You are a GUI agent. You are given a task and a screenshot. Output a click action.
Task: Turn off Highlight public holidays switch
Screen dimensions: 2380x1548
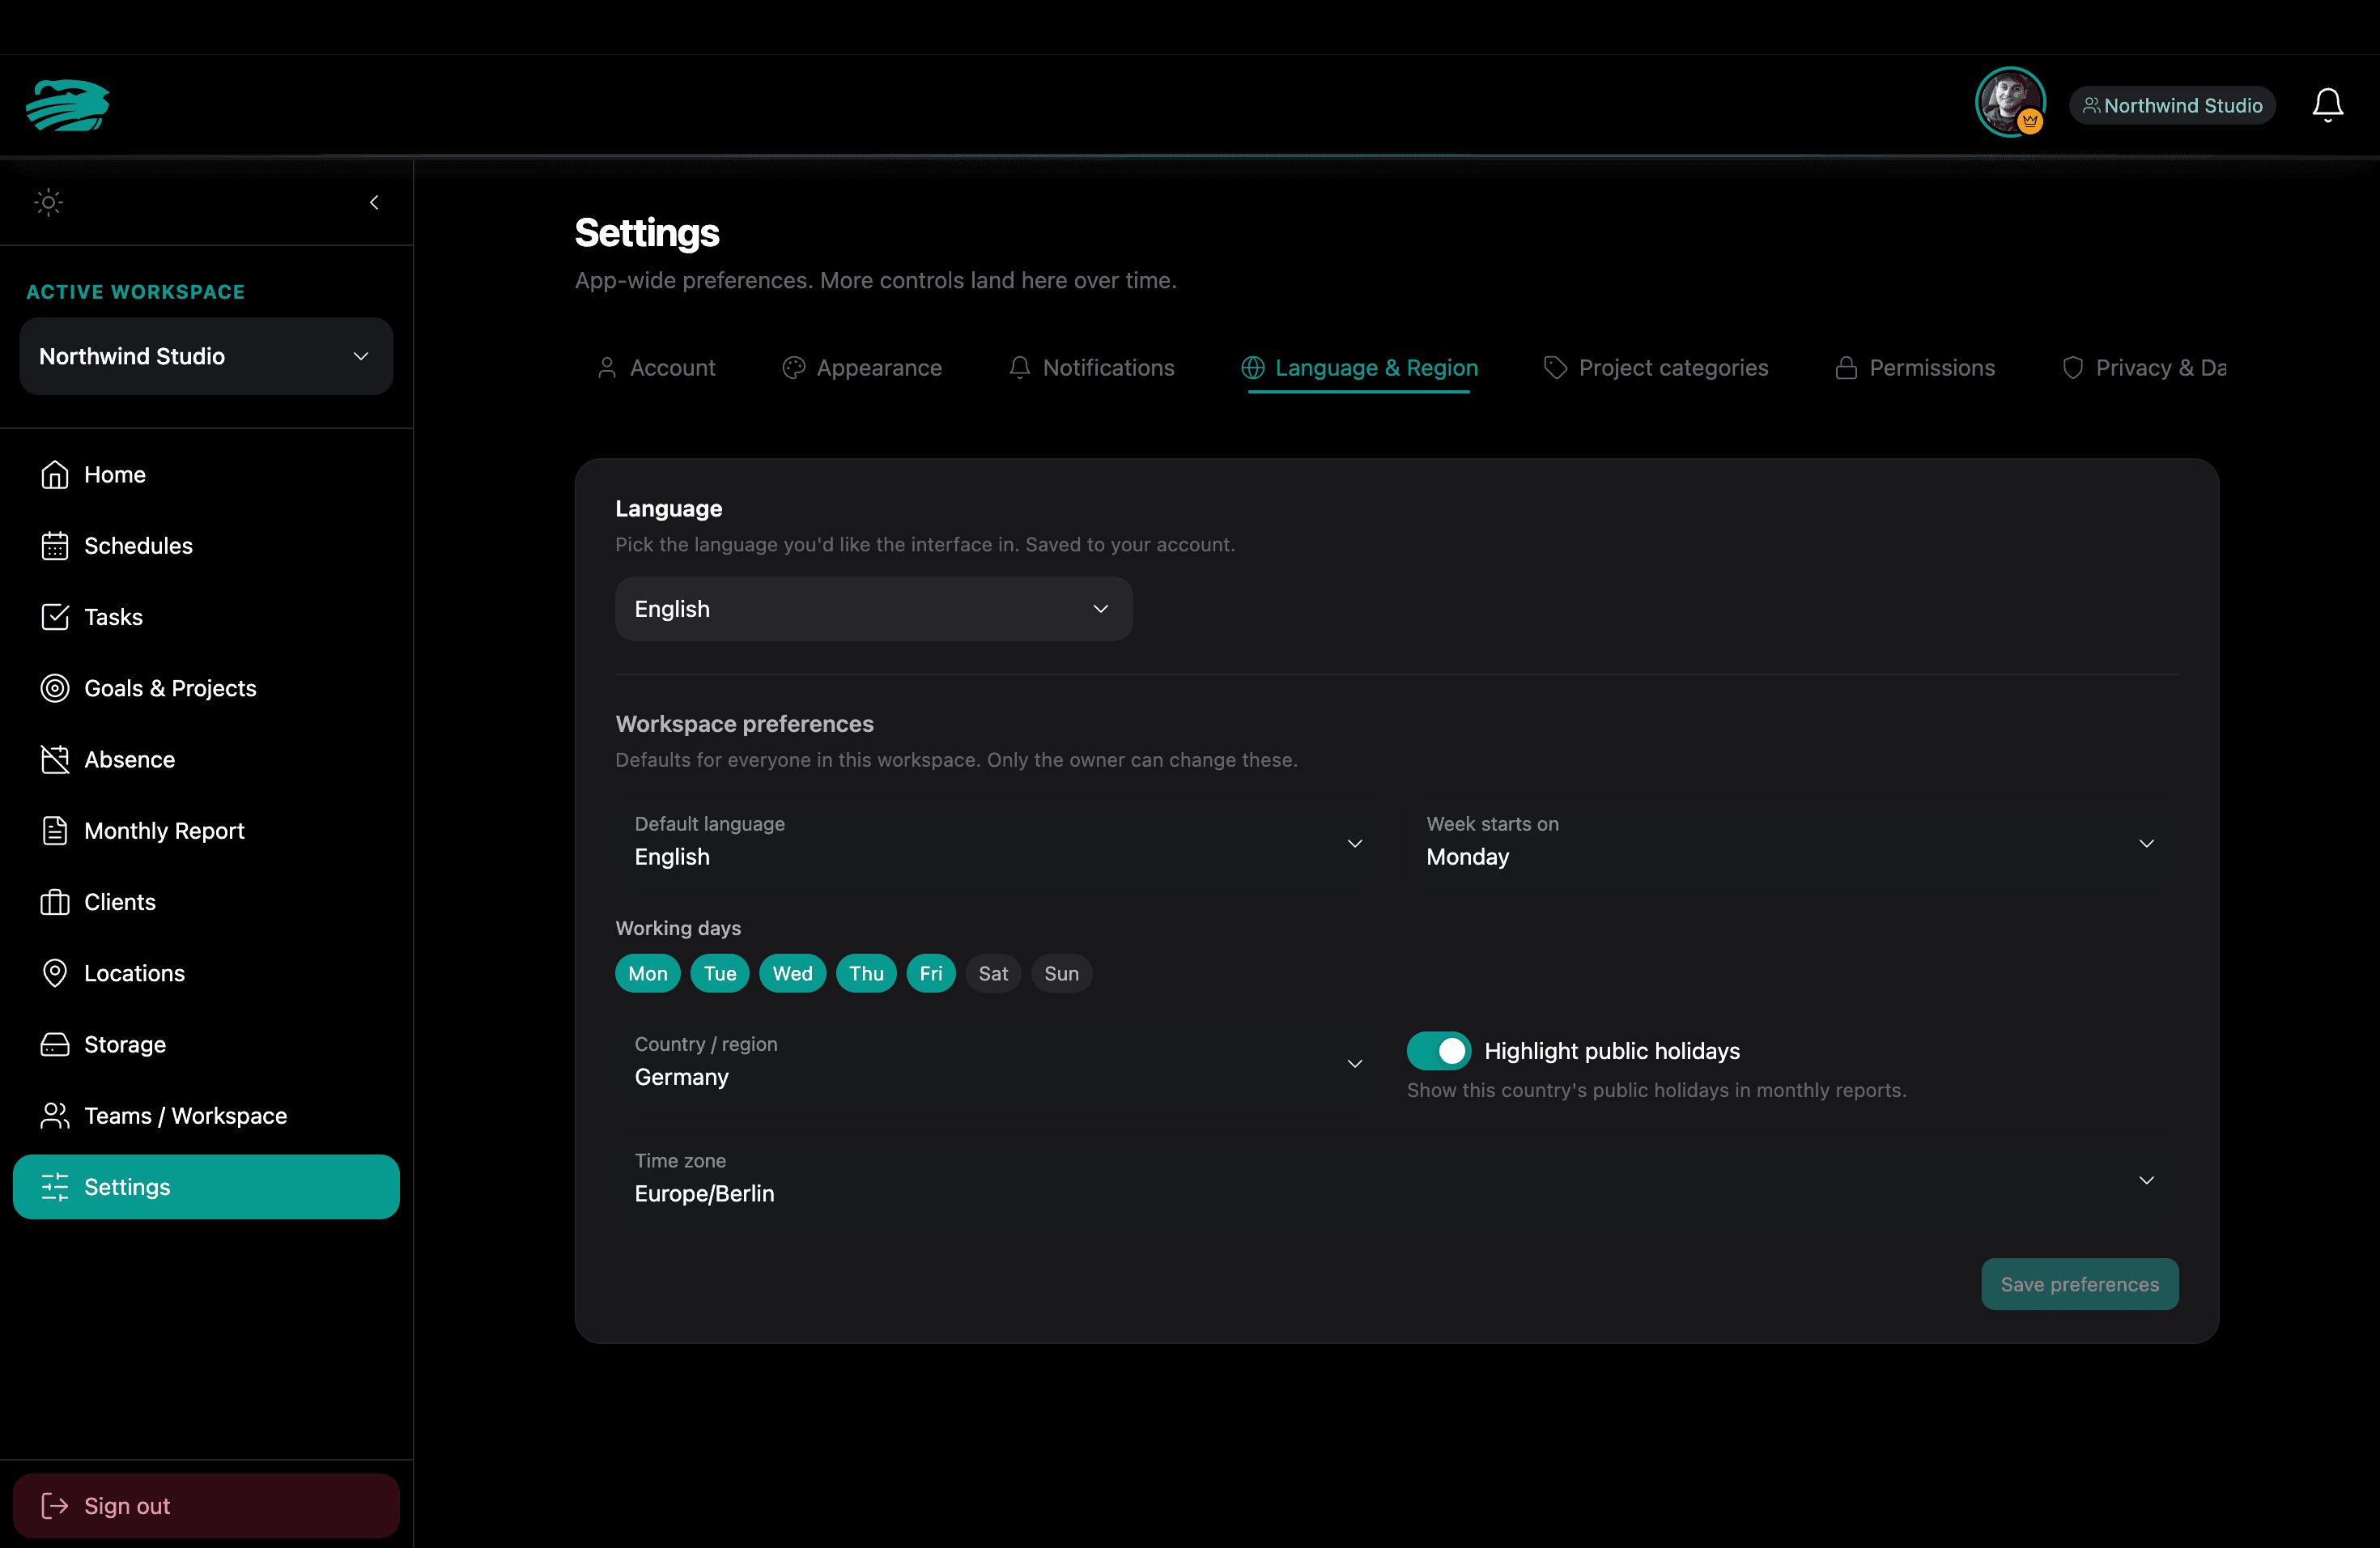1439,1051
